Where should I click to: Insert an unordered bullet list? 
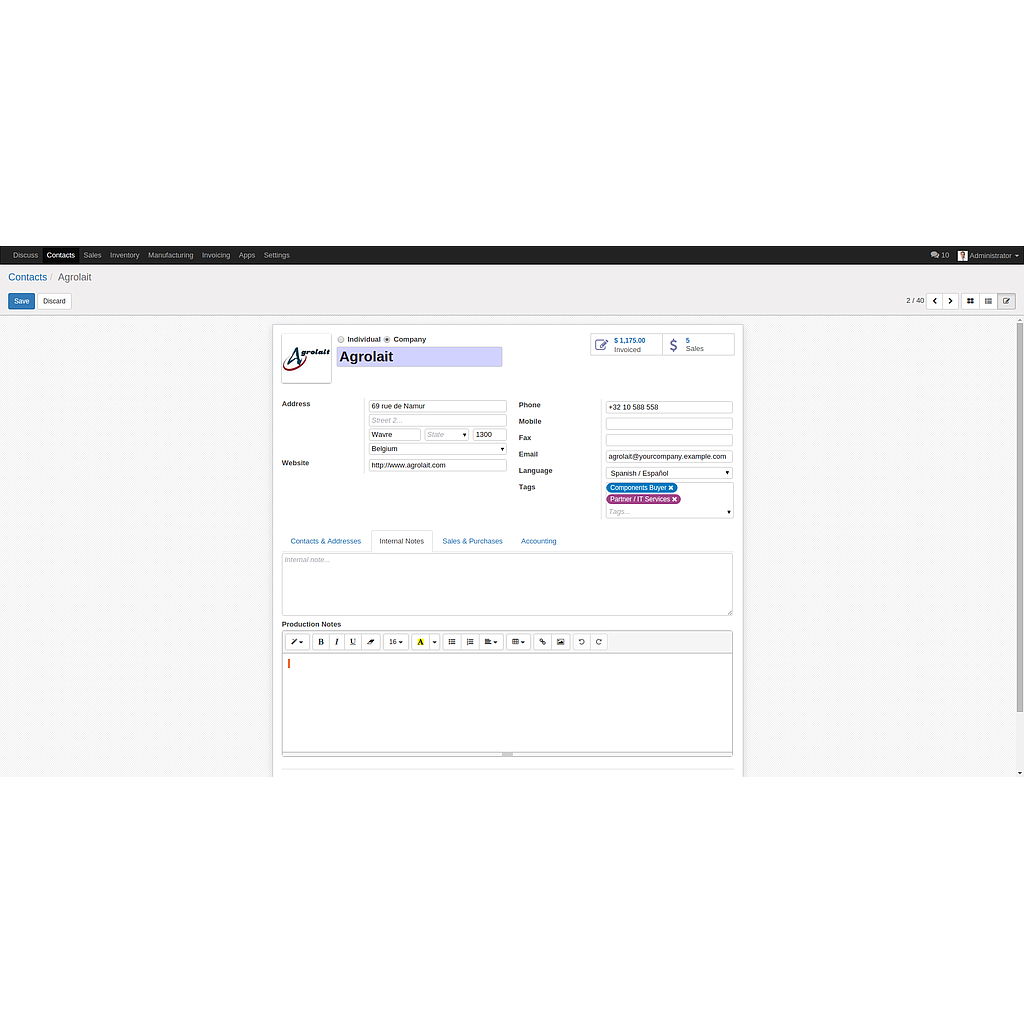[x=452, y=641]
